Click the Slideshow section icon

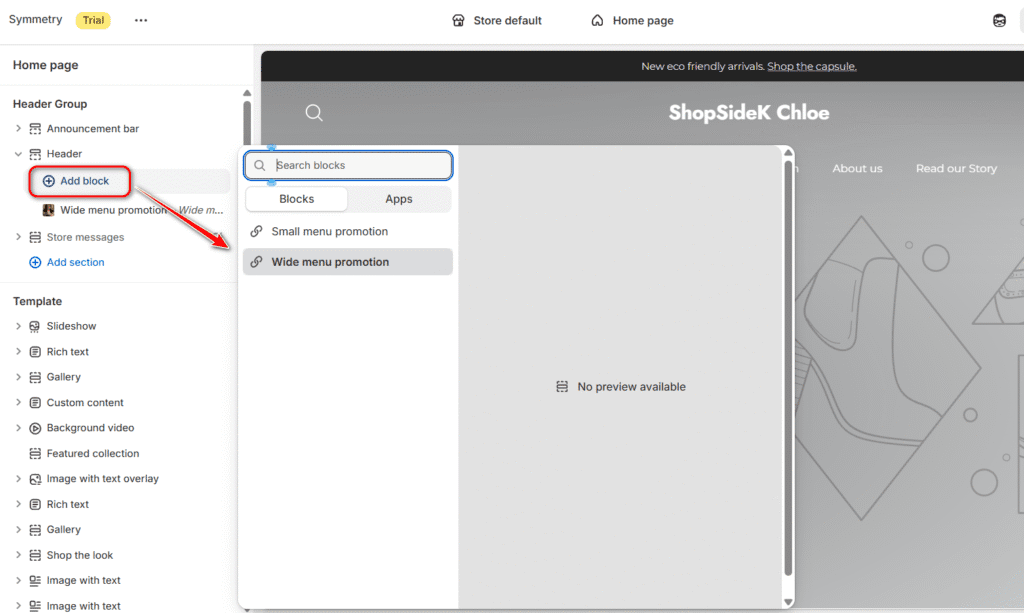[35, 326]
